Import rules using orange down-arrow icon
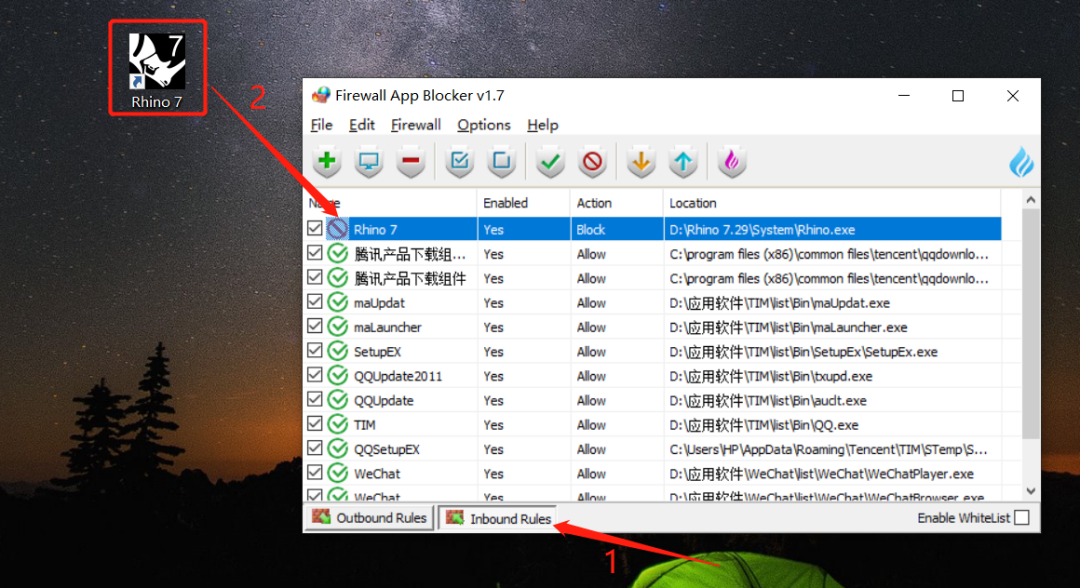Screen dimensions: 1080x588 (x=640, y=161)
